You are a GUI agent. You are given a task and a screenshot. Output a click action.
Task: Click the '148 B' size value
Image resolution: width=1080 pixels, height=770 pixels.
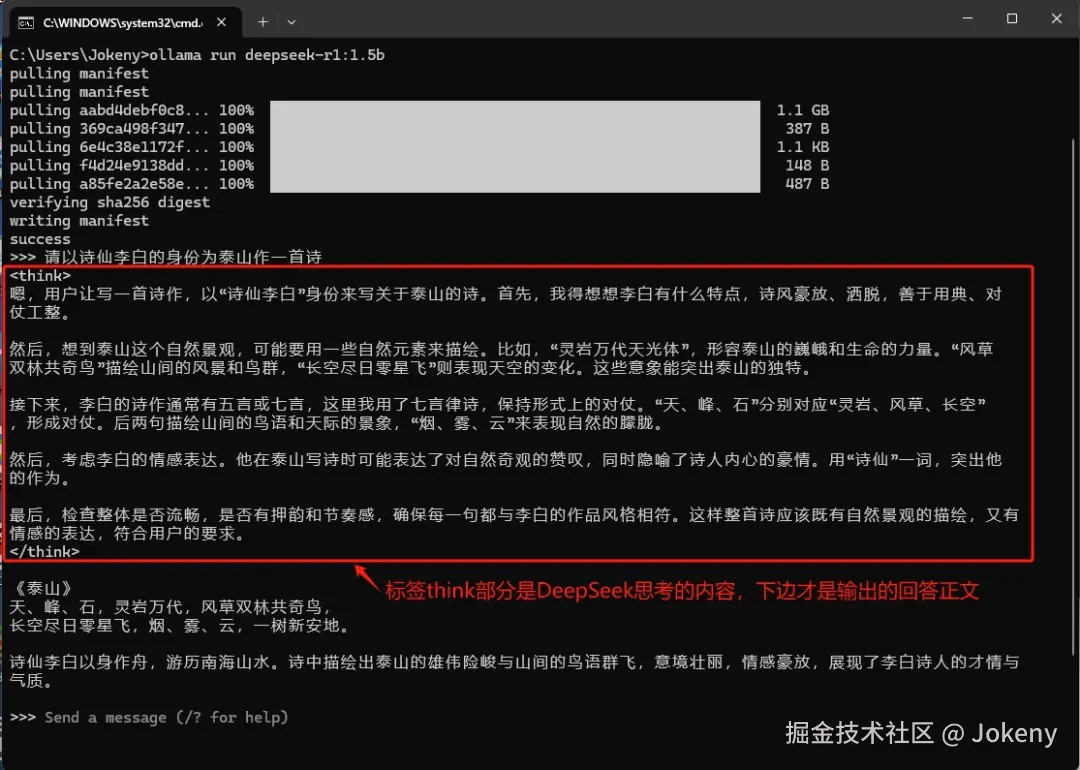coord(807,165)
